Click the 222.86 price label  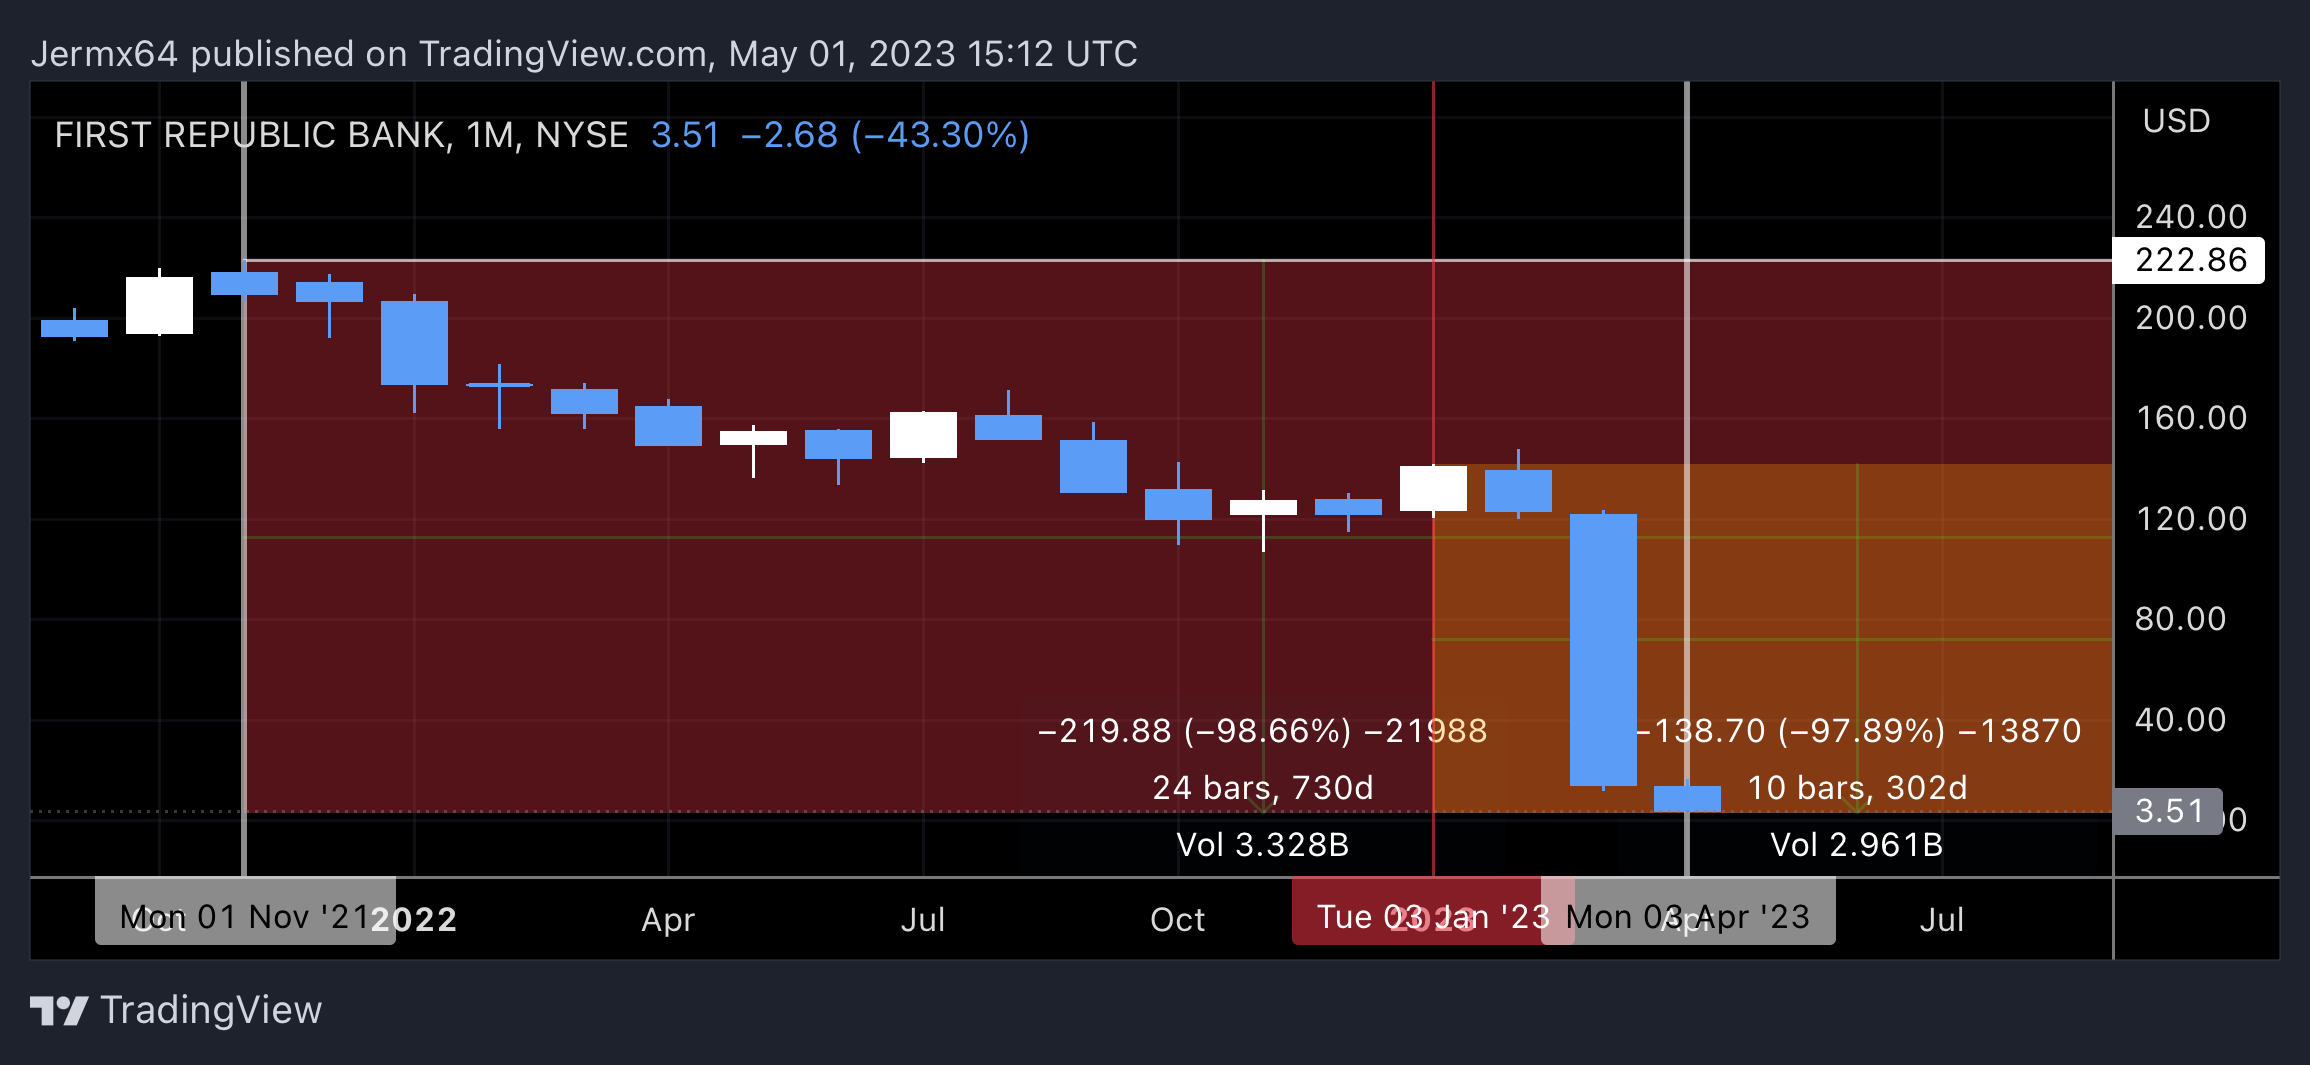click(x=2188, y=260)
